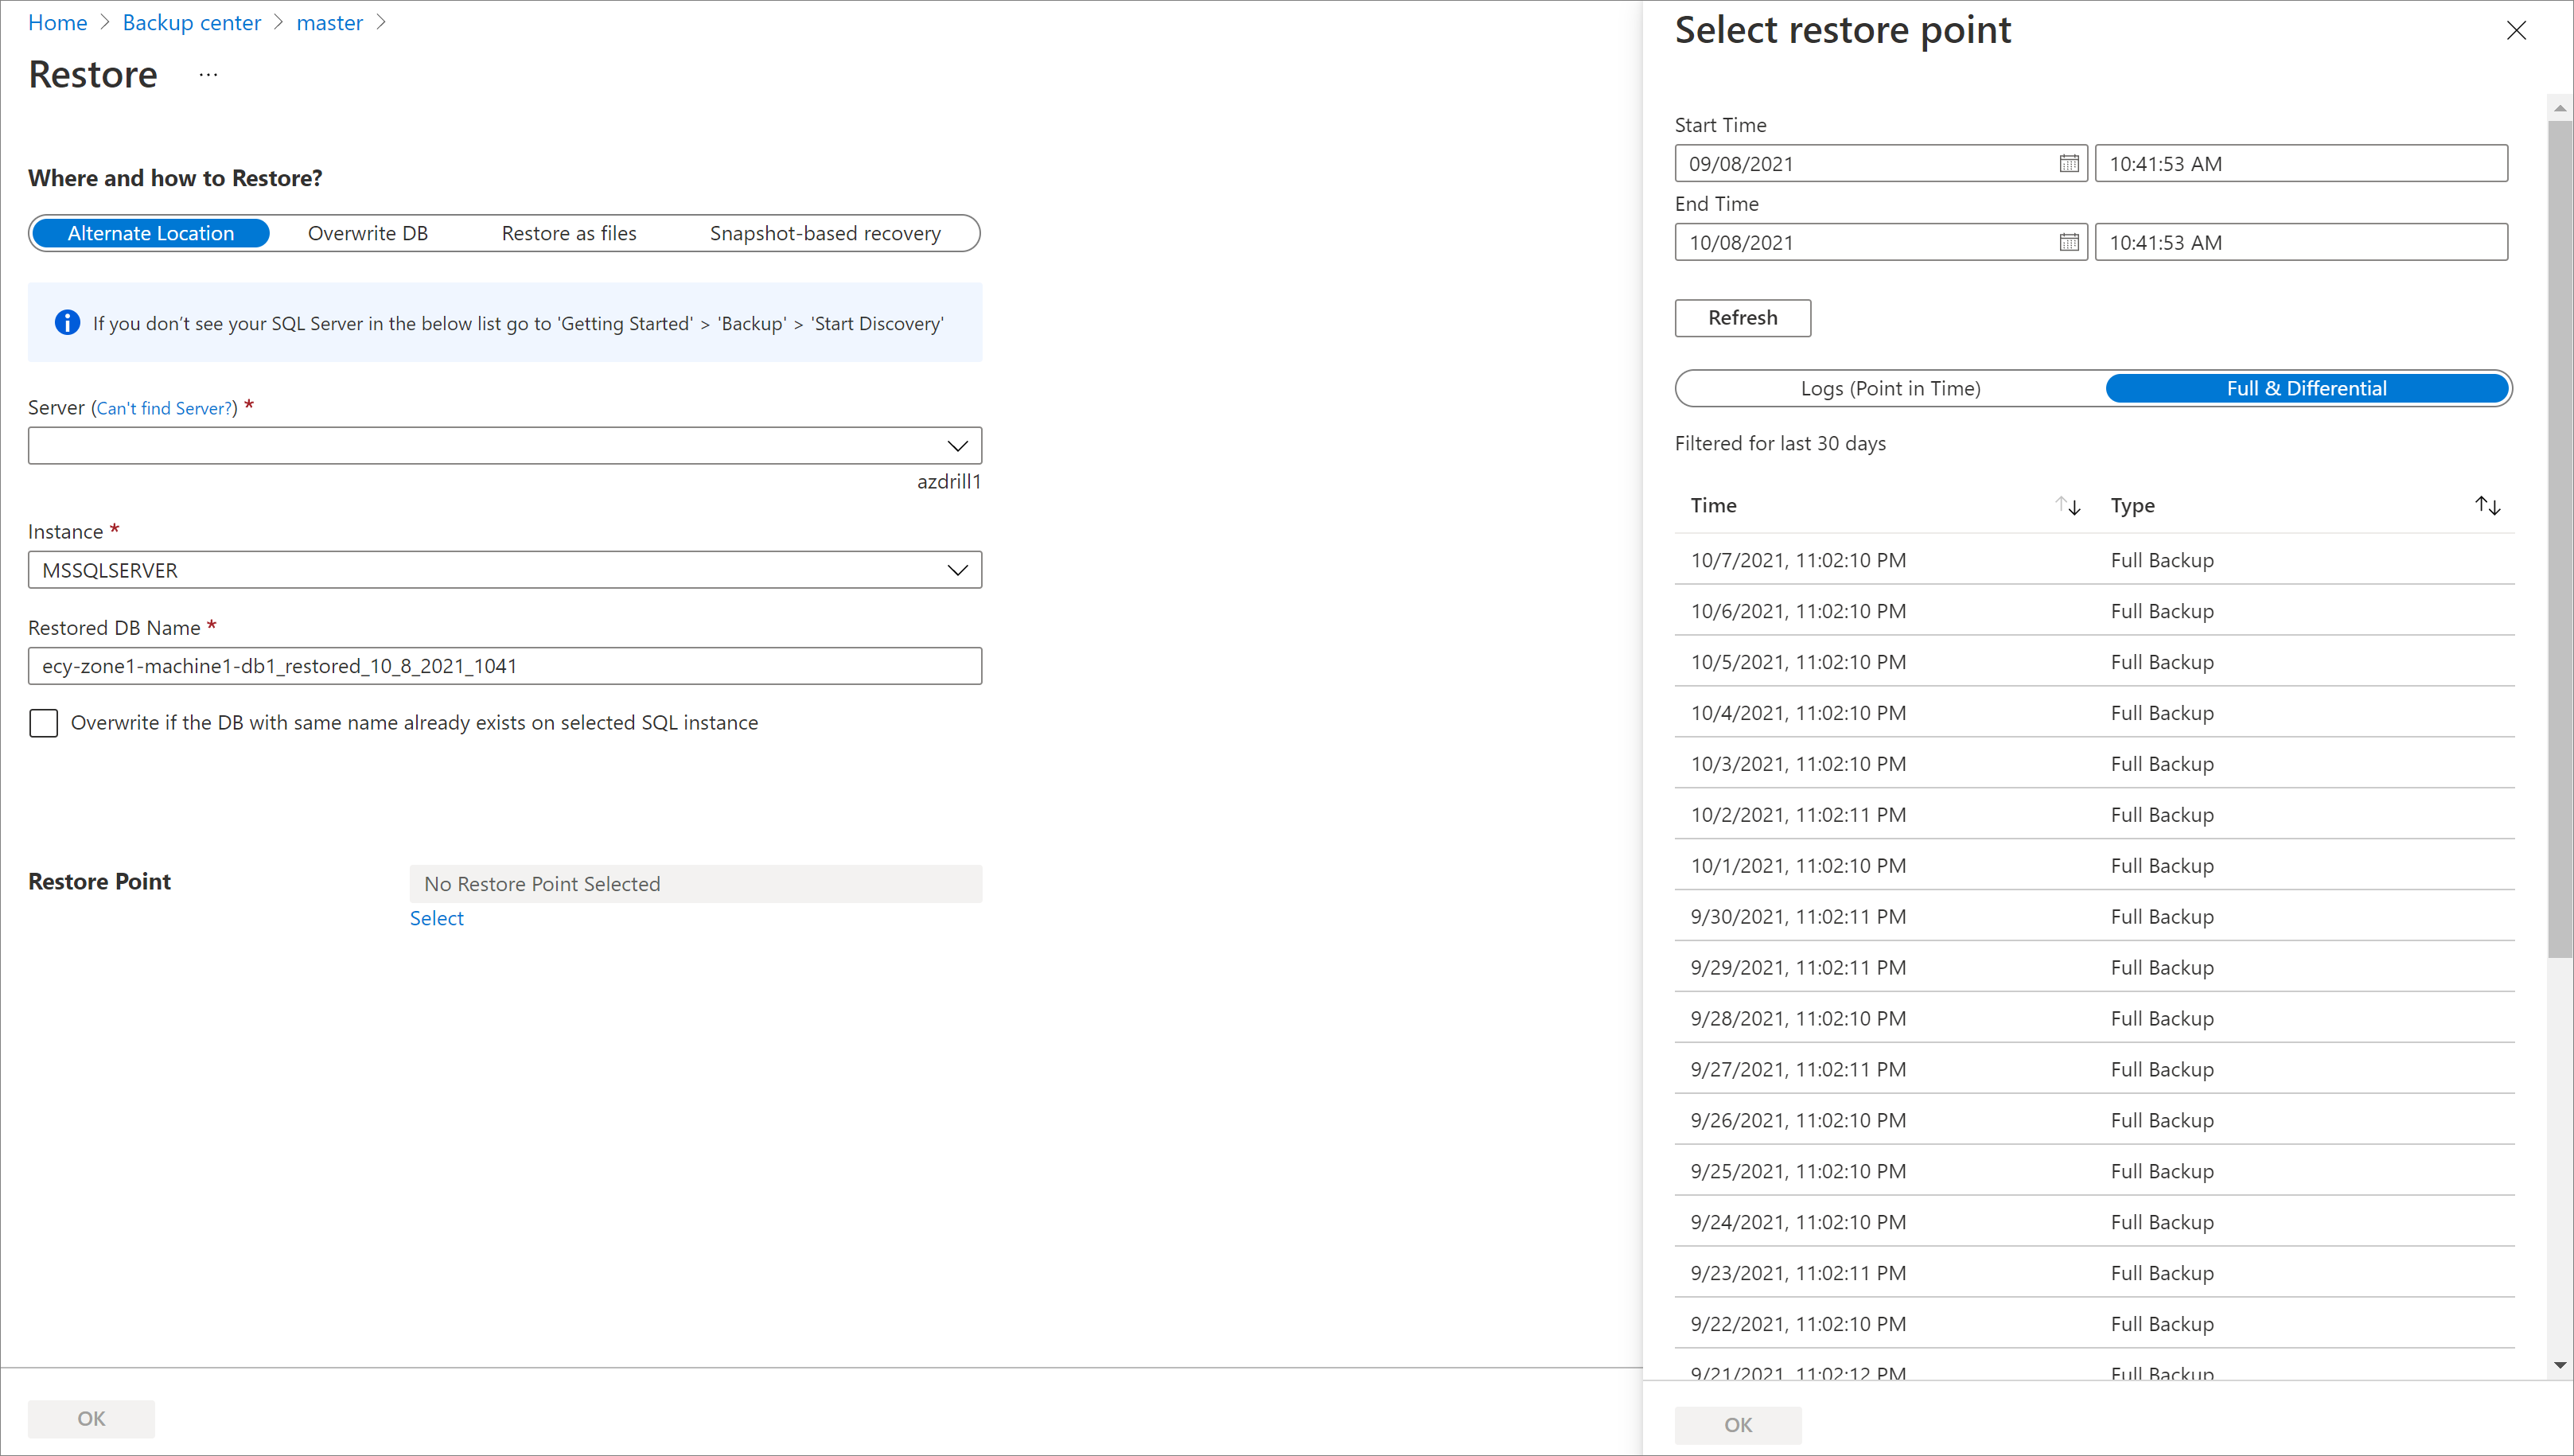Switch to Overwrite DB restore mode

click(x=366, y=232)
